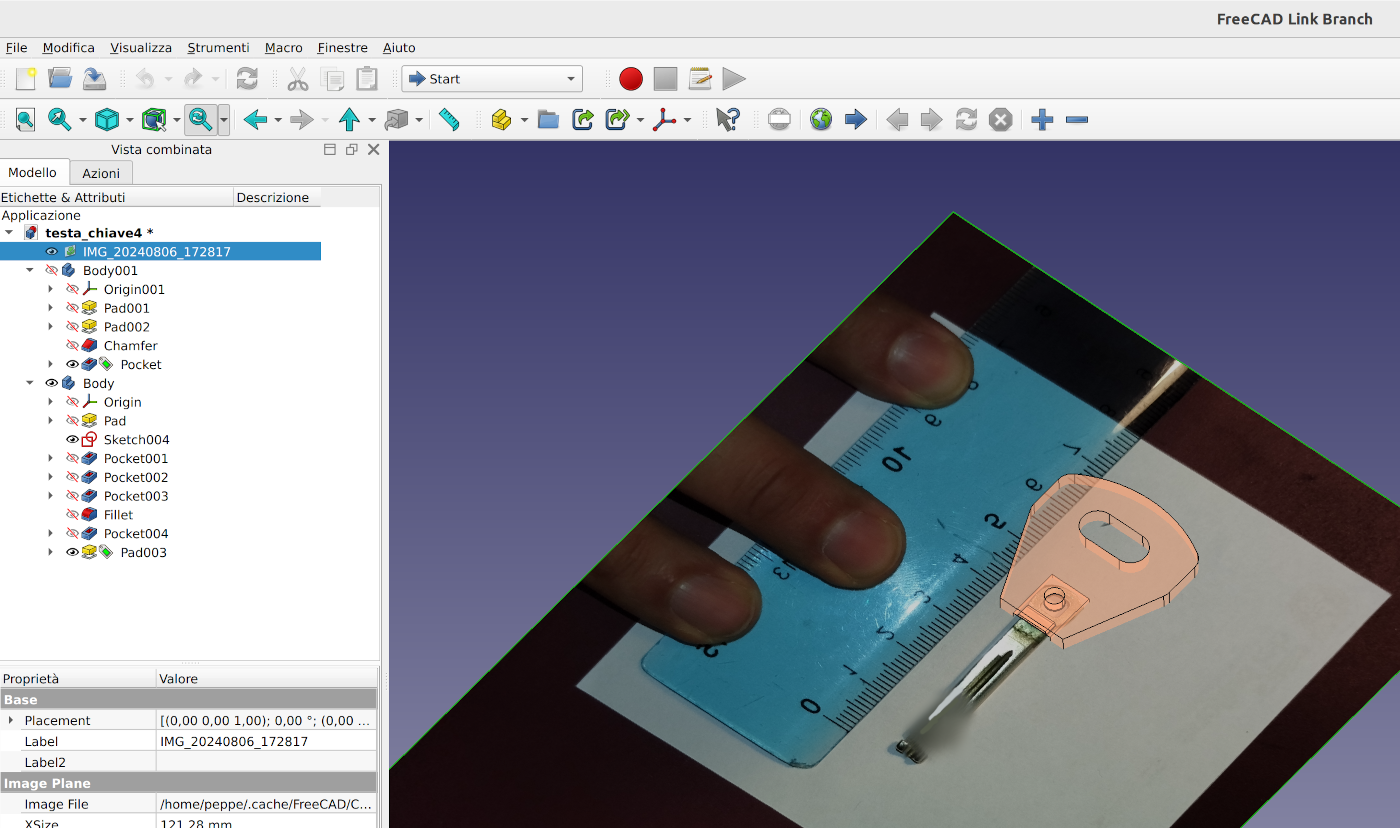
Task: Toggle visibility eye of Body001
Action: (x=52, y=271)
